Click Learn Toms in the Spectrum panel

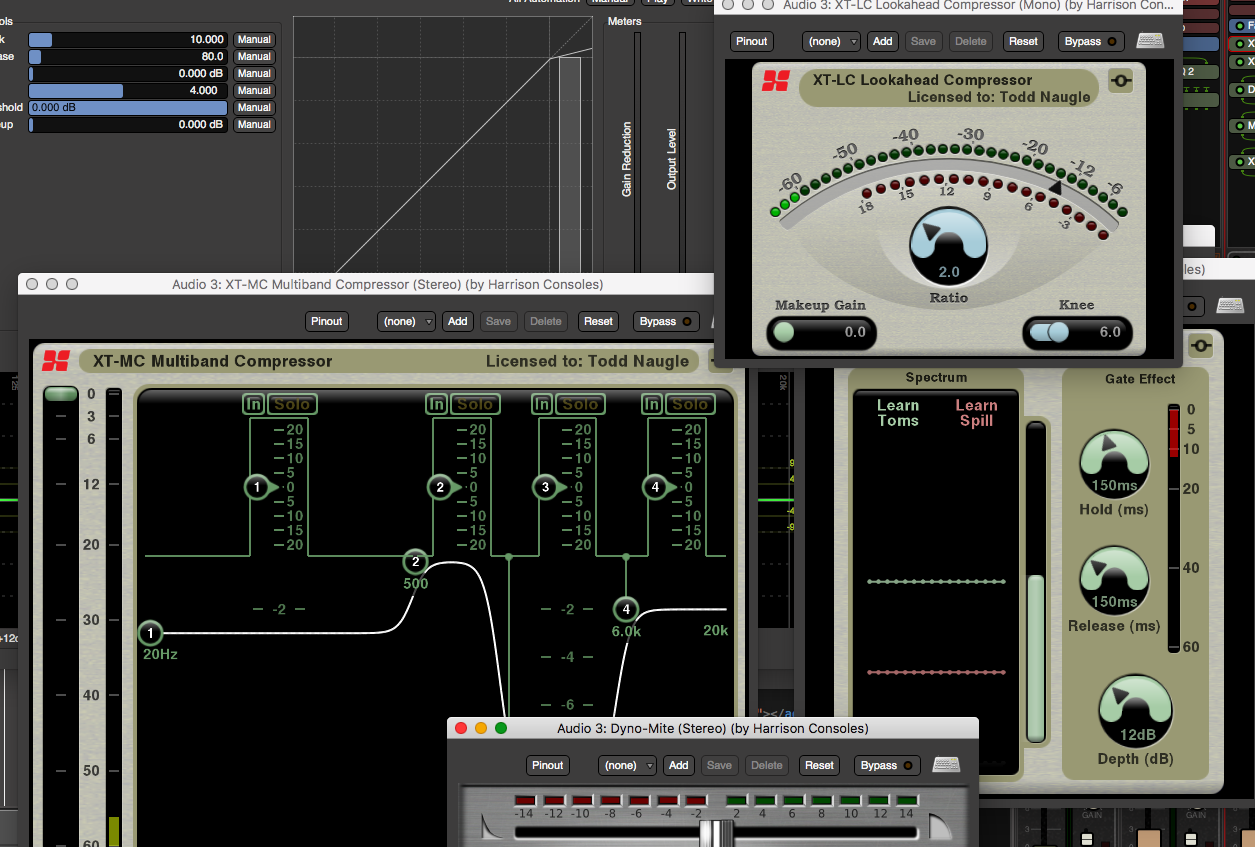coord(896,412)
